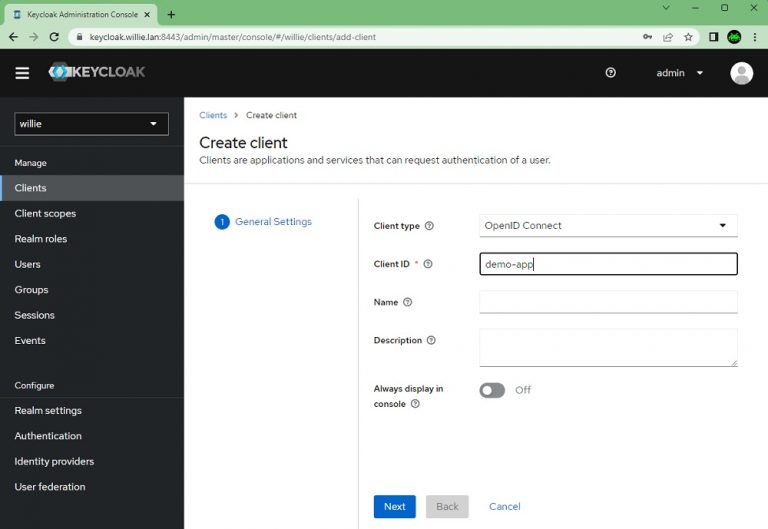Show help for Client type

click(429, 226)
